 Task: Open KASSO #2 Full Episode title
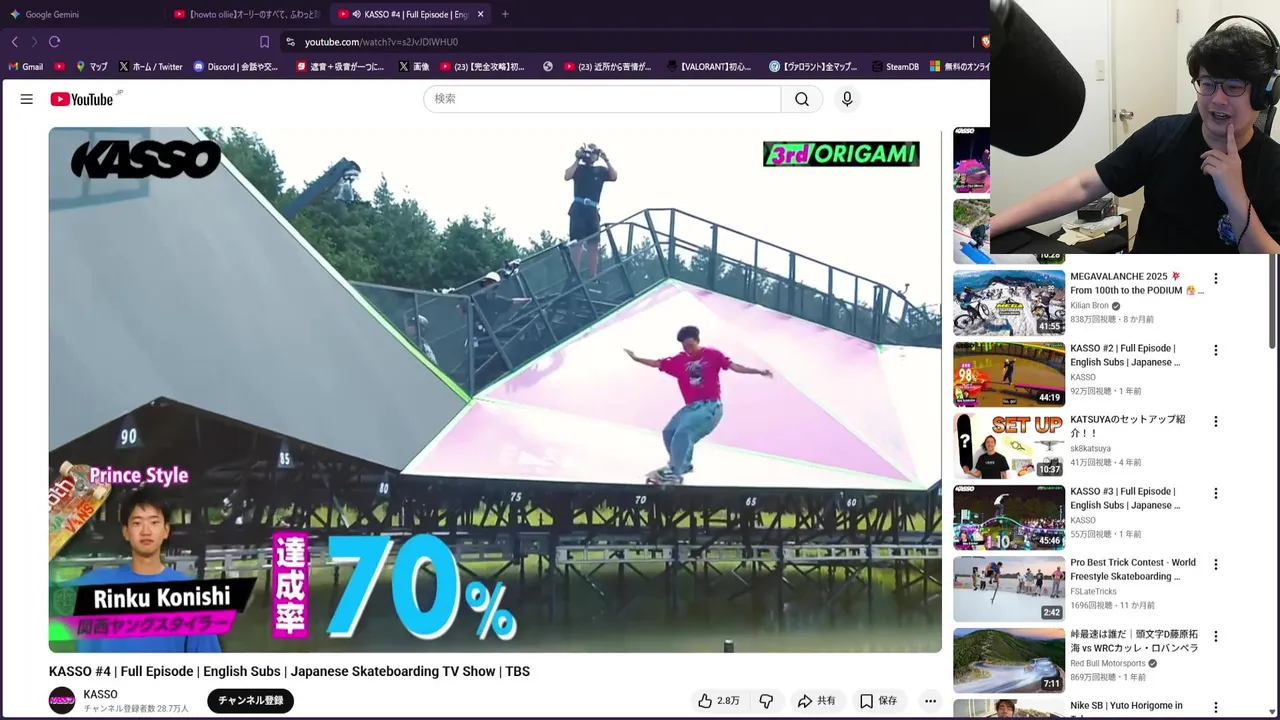(x=1125, y=355)
